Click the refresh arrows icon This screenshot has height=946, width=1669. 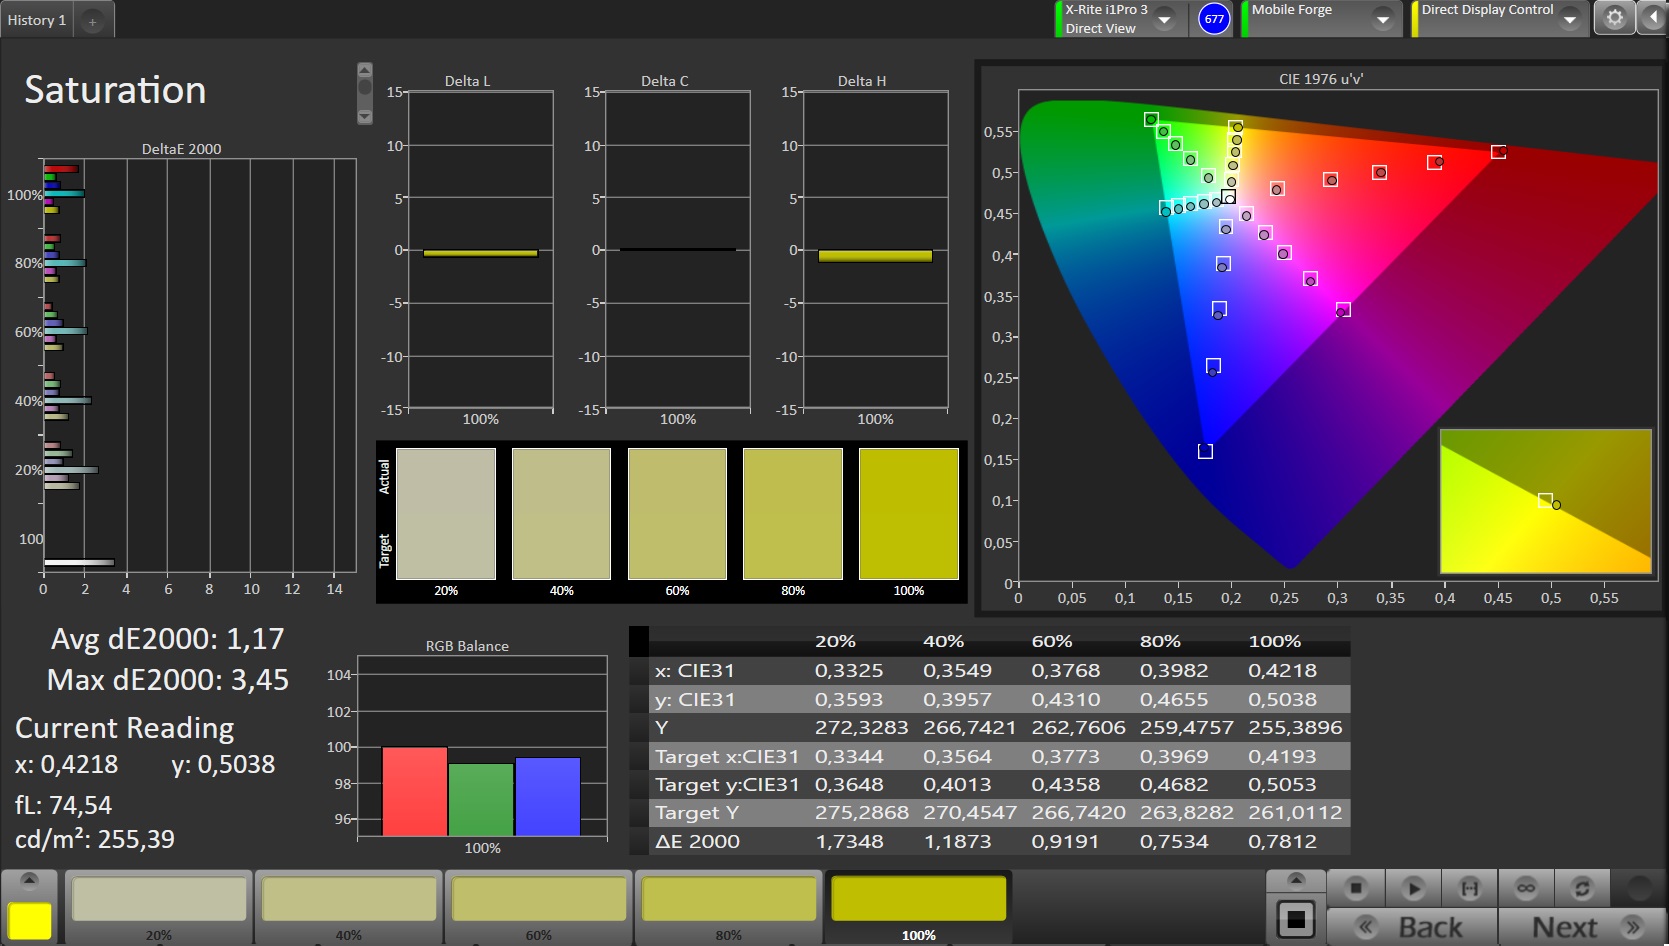[1581, 888]
